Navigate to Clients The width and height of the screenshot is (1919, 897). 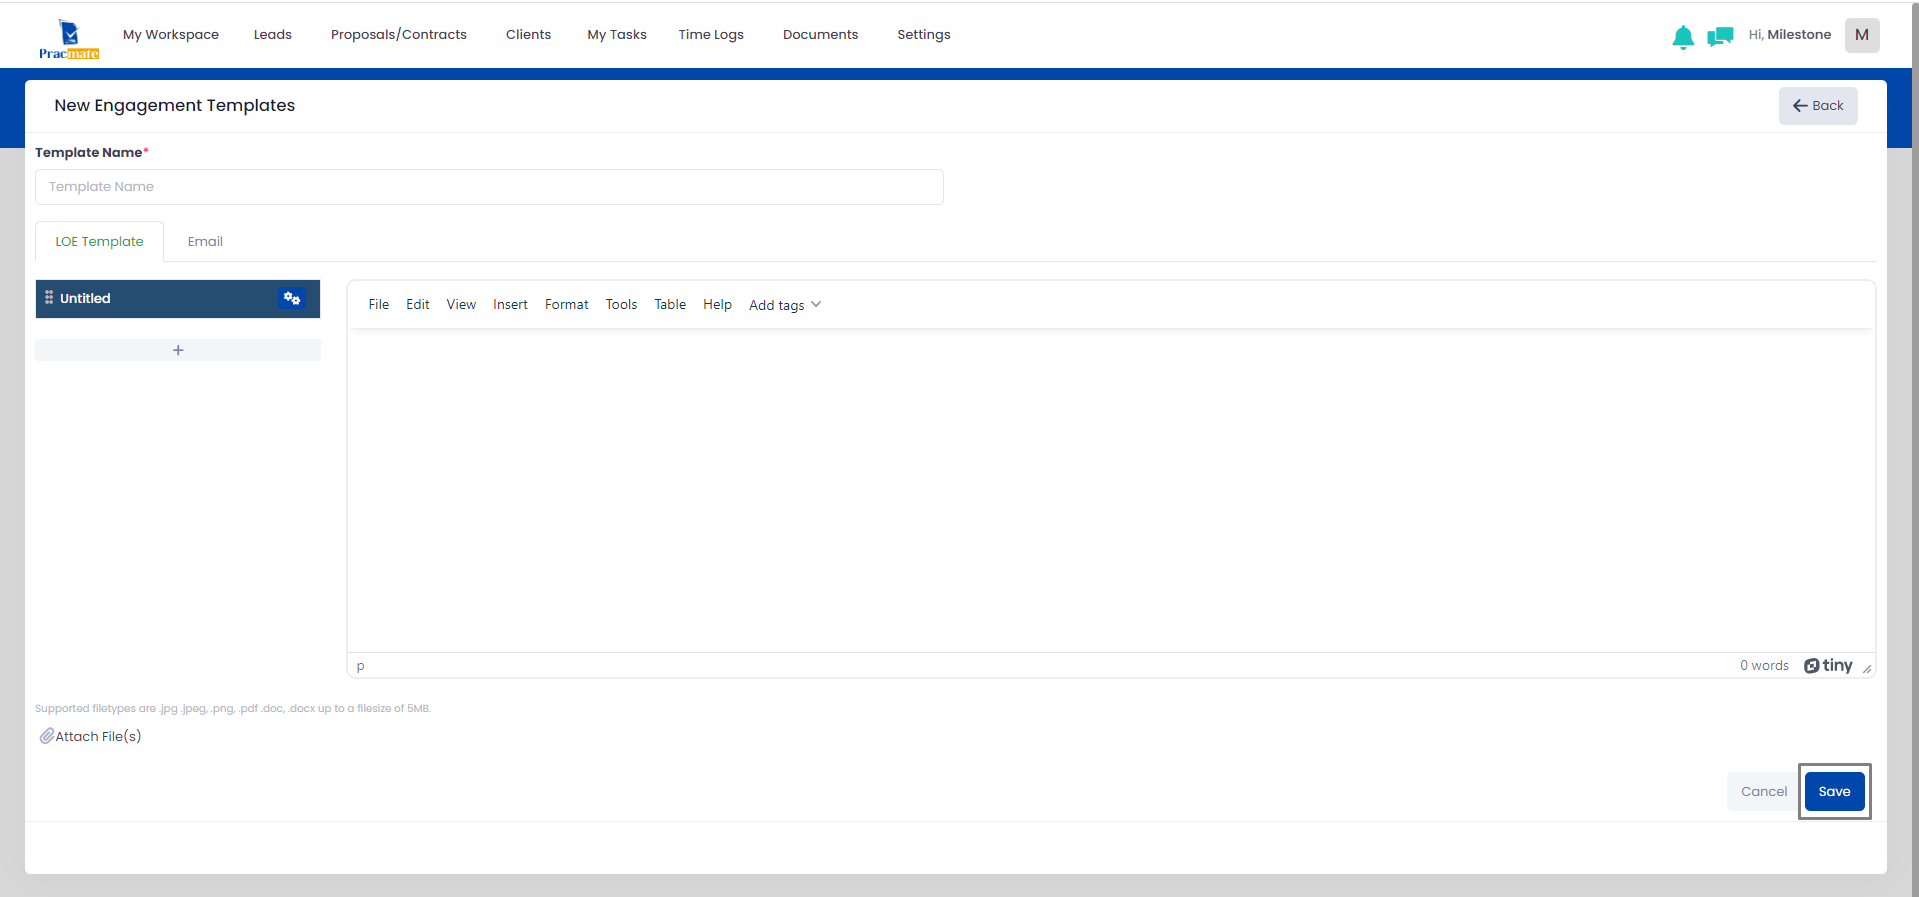528,34
